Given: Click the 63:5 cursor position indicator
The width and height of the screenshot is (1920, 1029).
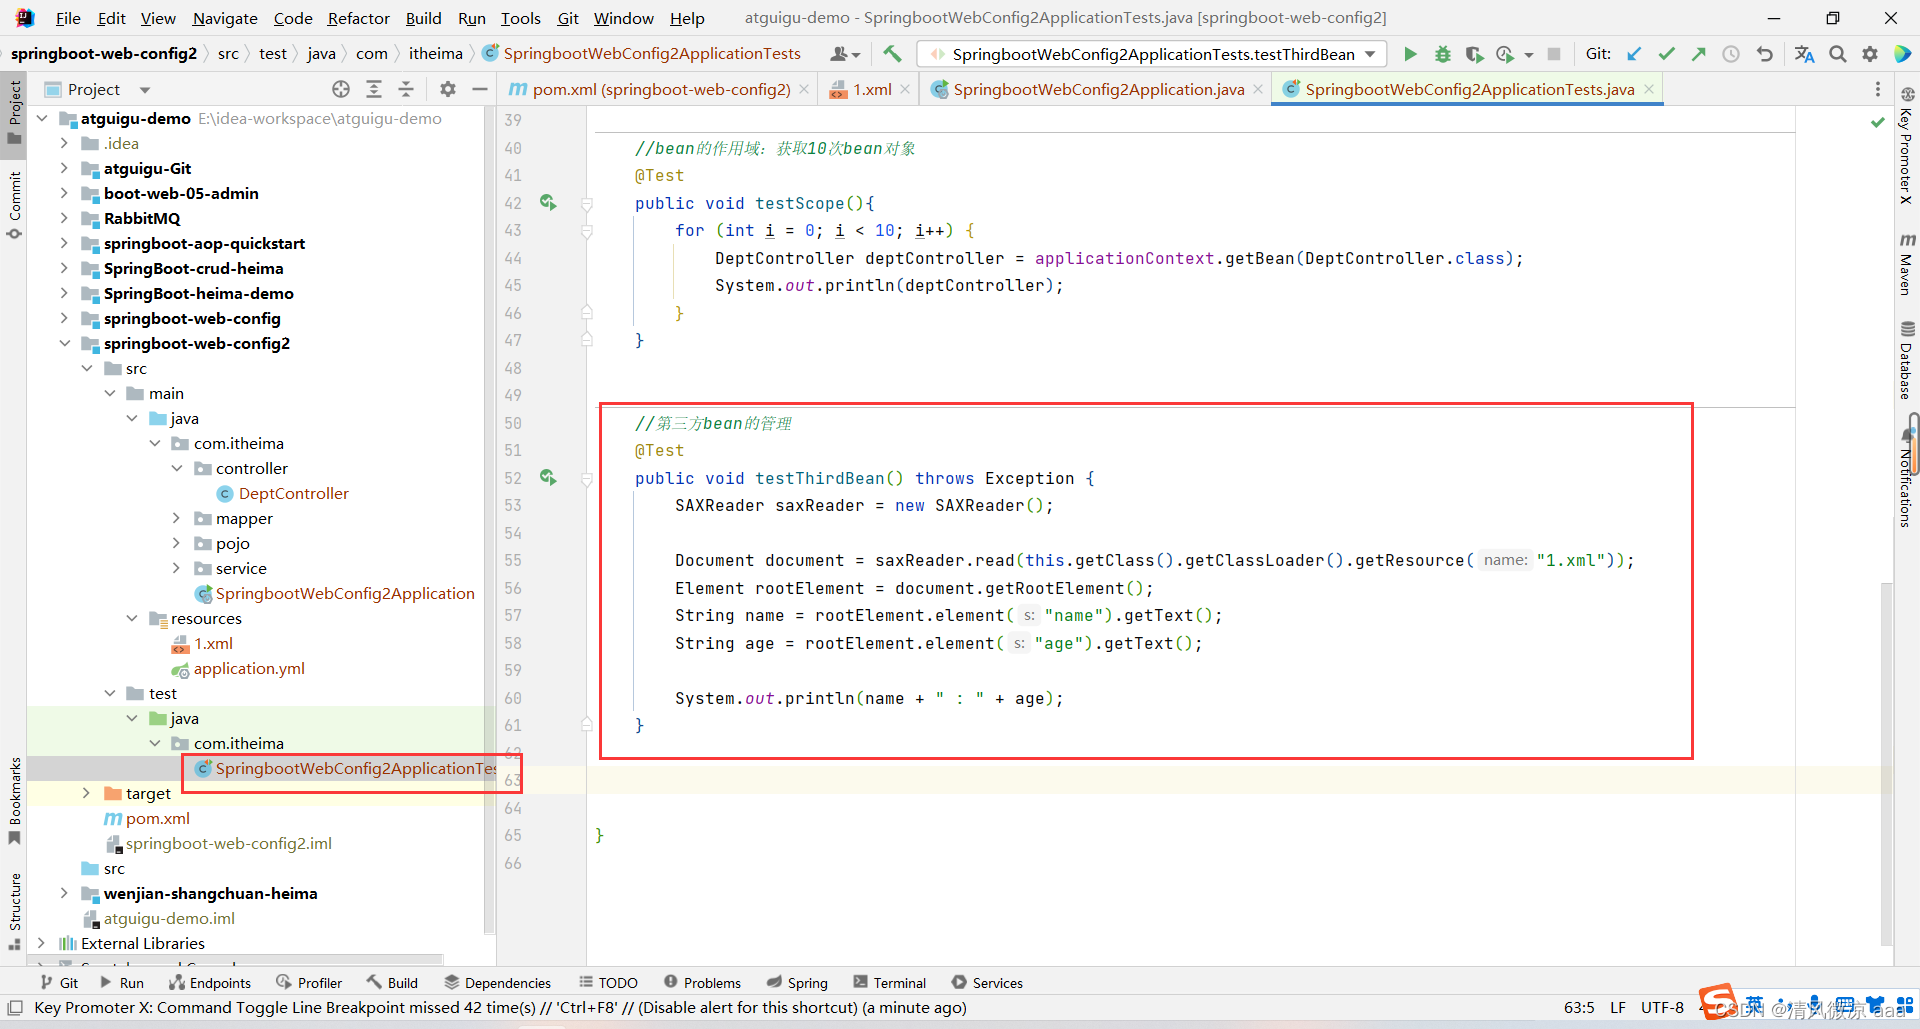Looking at the screenshot, I should [1579, 1007].
